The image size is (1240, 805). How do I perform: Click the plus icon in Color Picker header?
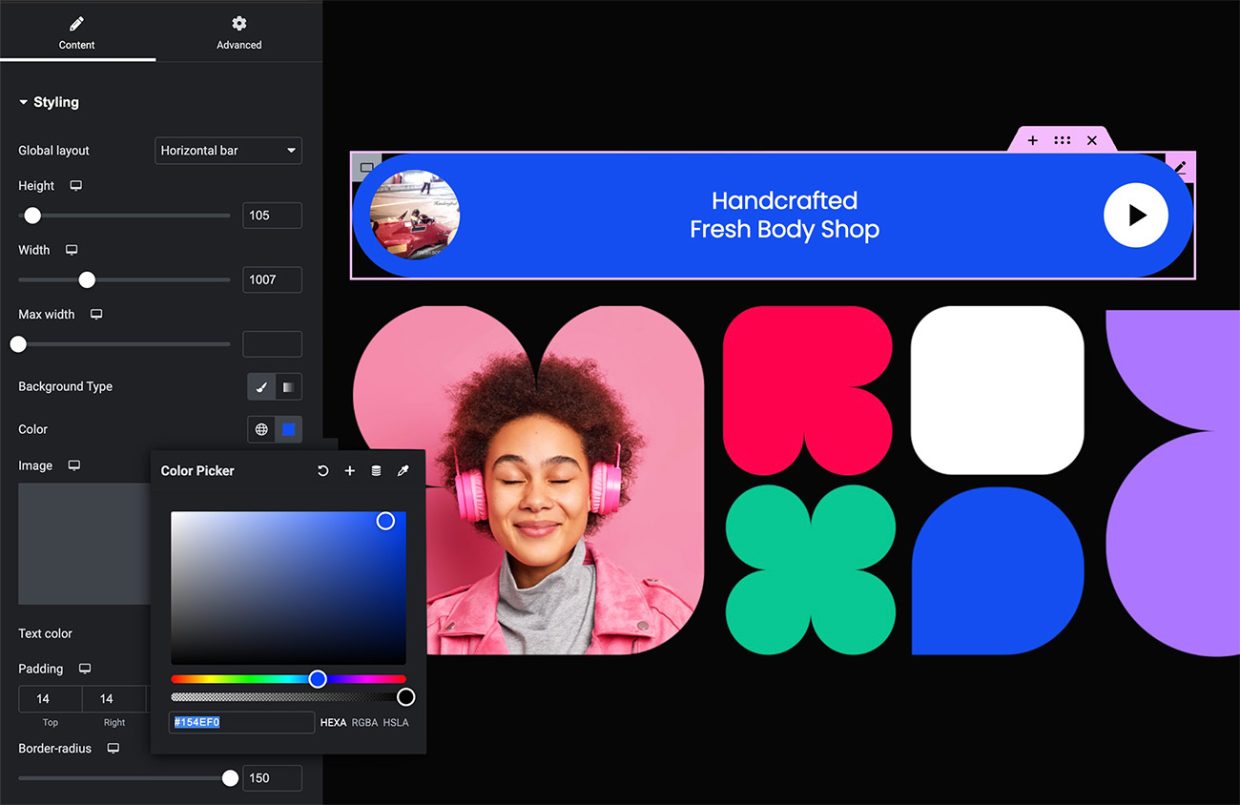point(350,471)
